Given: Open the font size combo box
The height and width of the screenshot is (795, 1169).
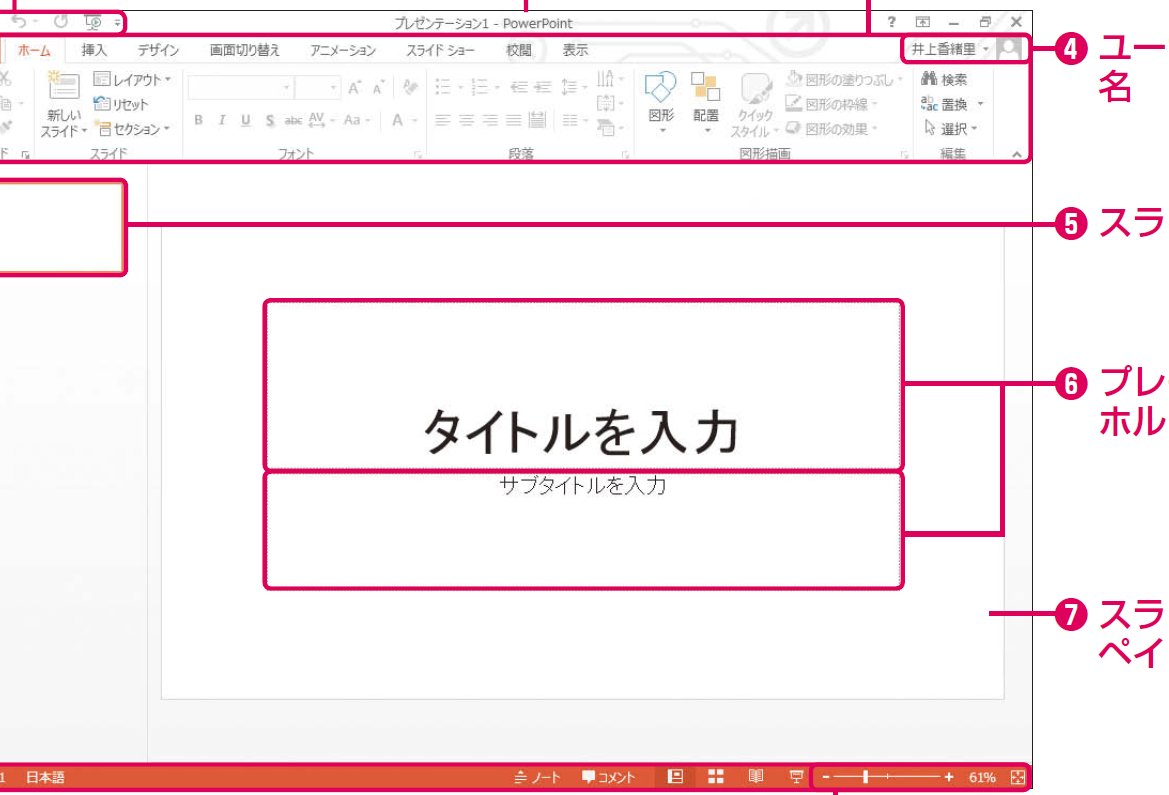Looking at the screenshot, I should [x=317, y=87].
